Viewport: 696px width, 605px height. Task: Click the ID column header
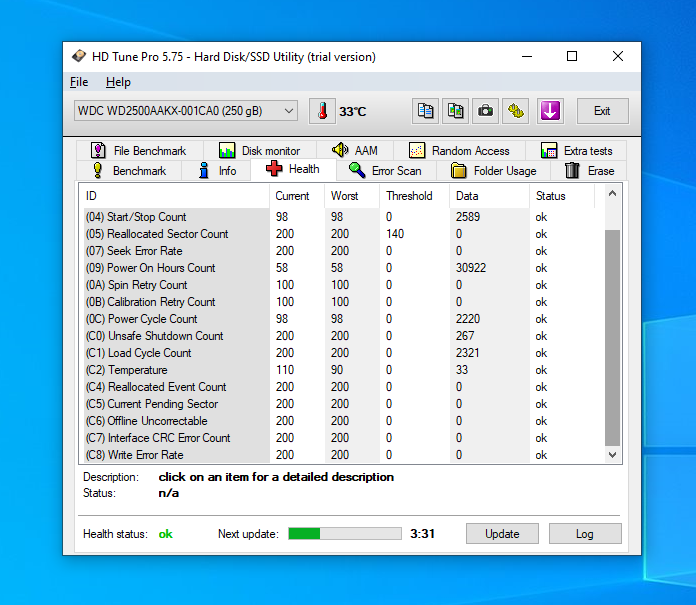point(174,196)
